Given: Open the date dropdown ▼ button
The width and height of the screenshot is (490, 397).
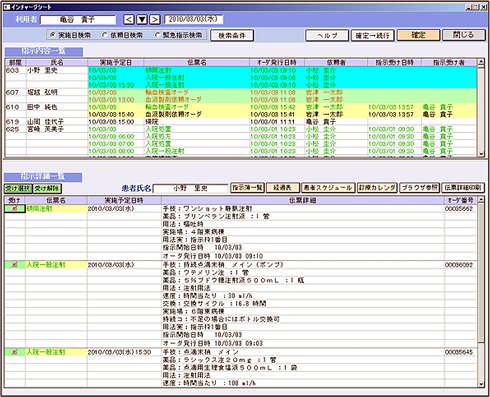Looking at the screenshot, I should click(142, 20).
